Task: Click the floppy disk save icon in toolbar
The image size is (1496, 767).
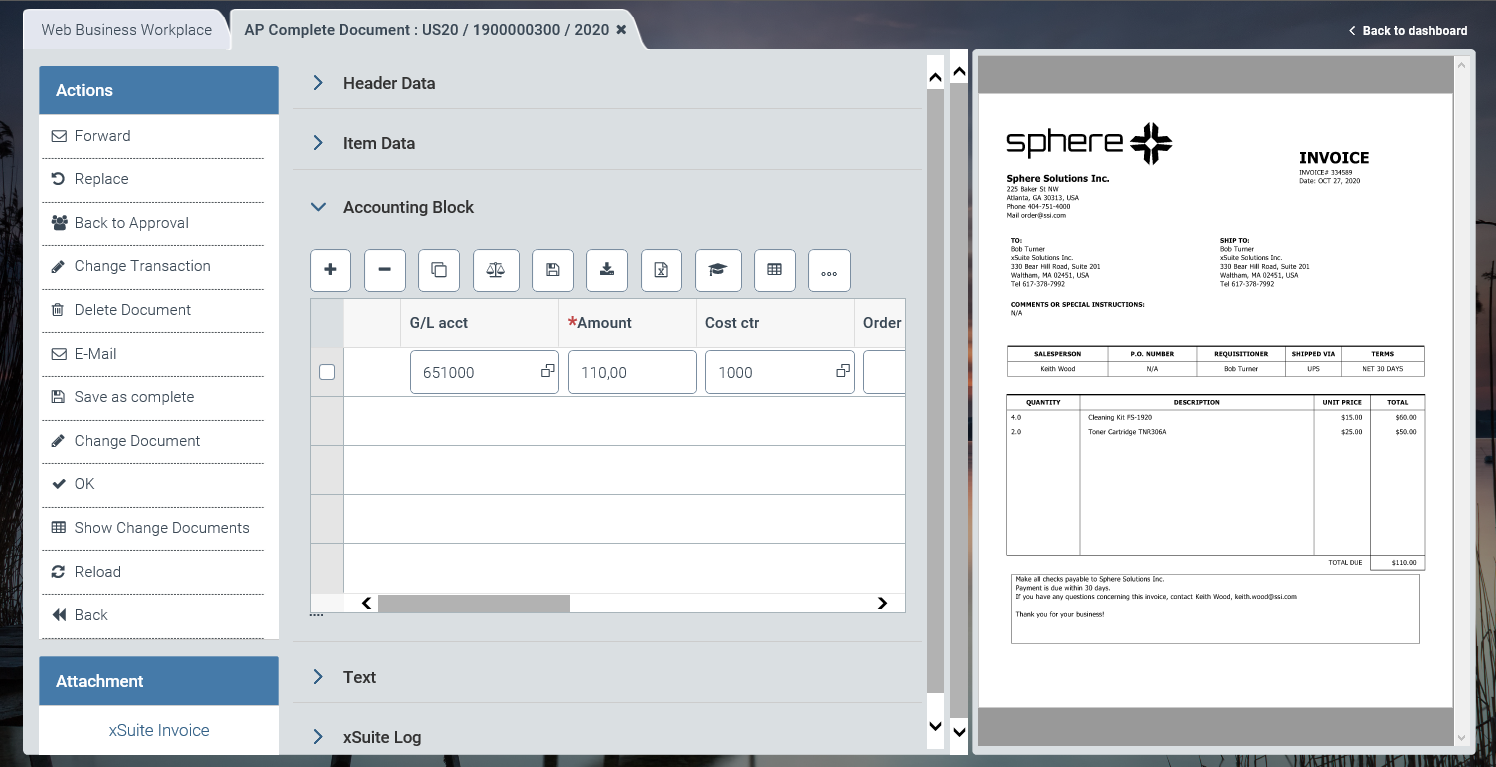Action: pos(552,270)
